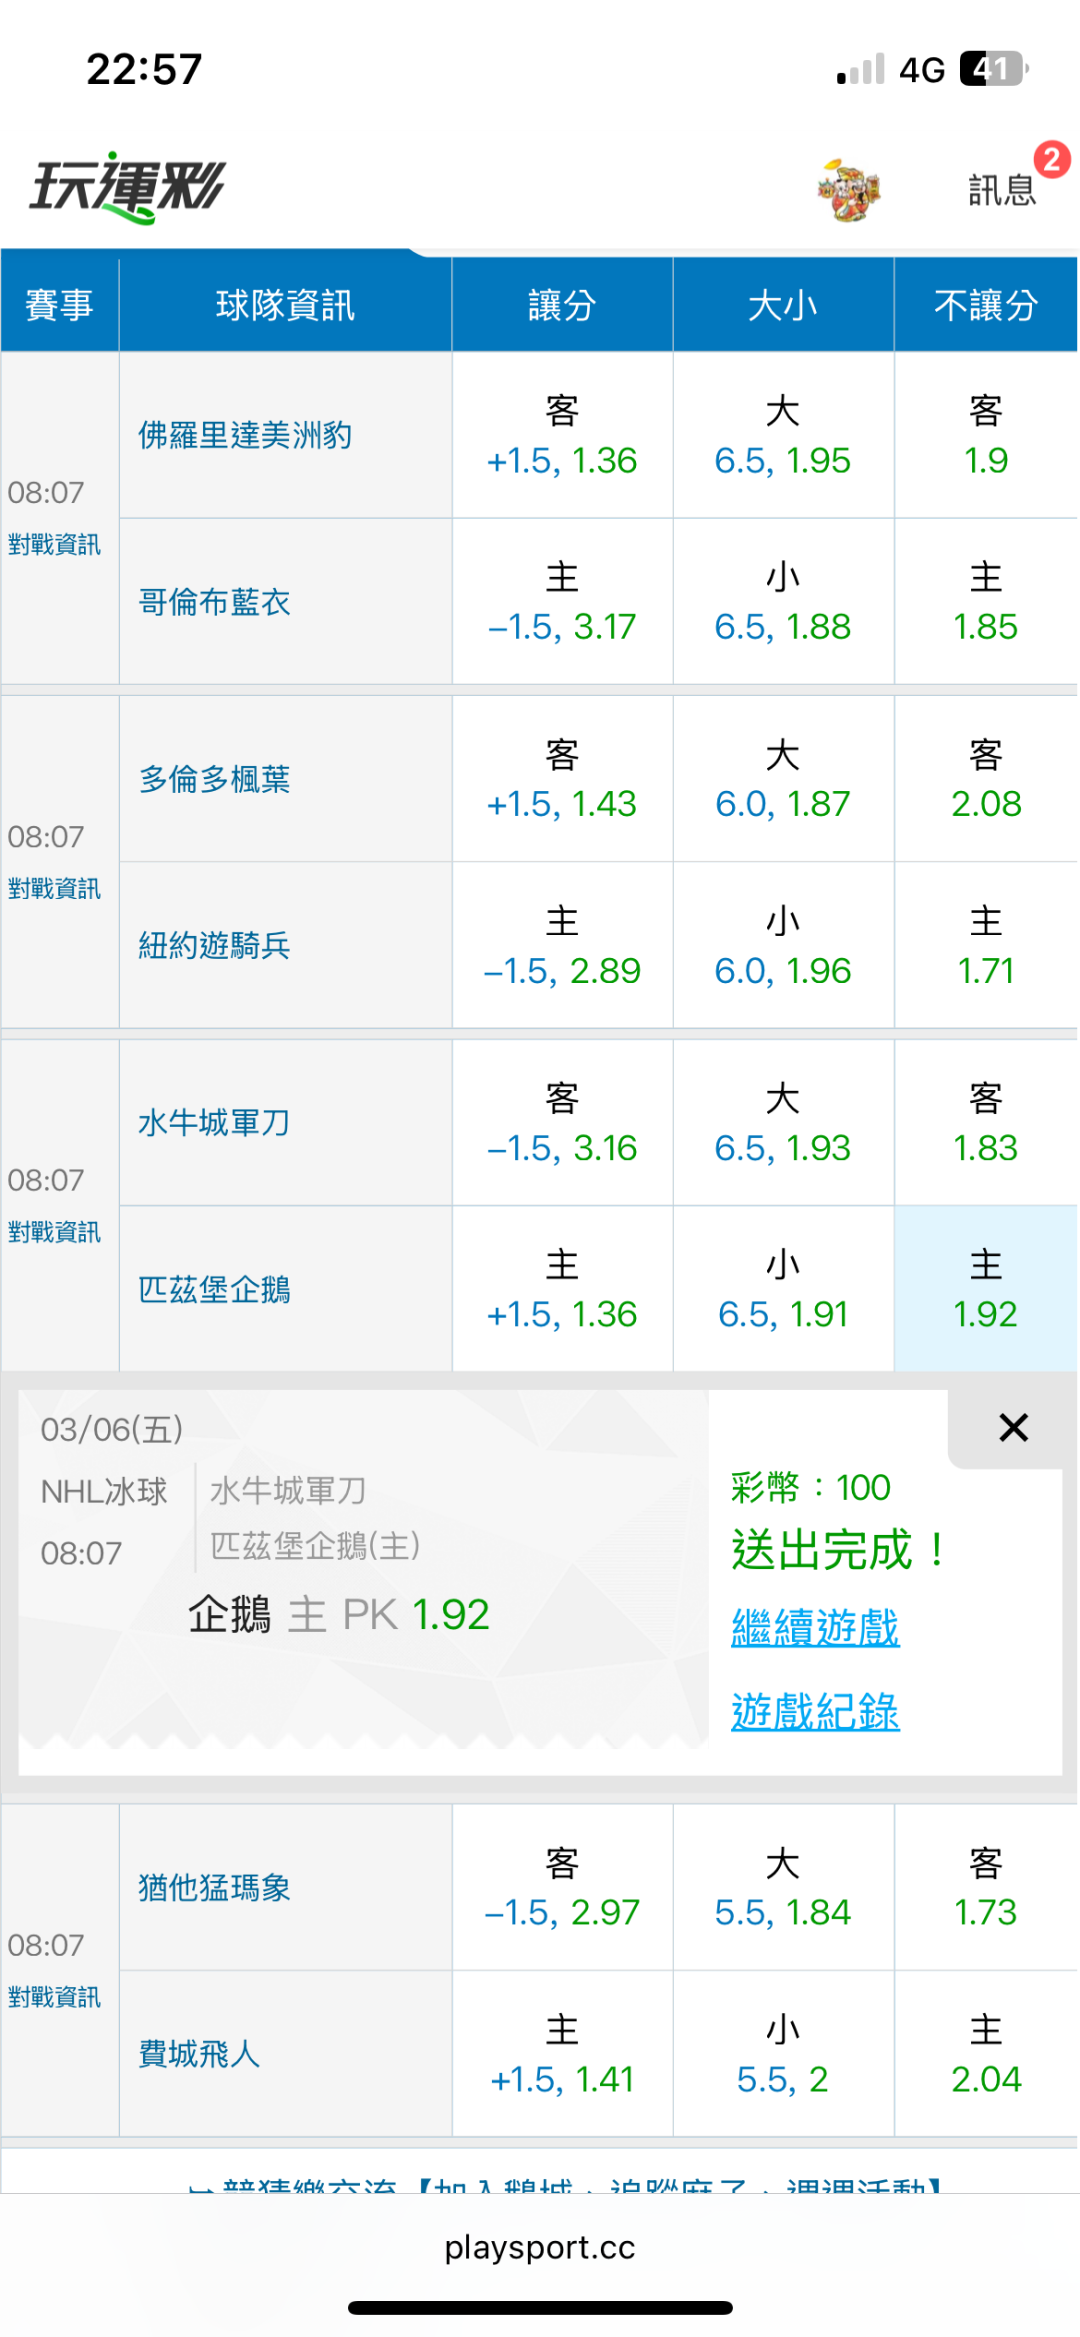Pick 紐約遊騎兵 home -1.5 at 2.89
The image size is (1080, 2337).
pos(562,946)
